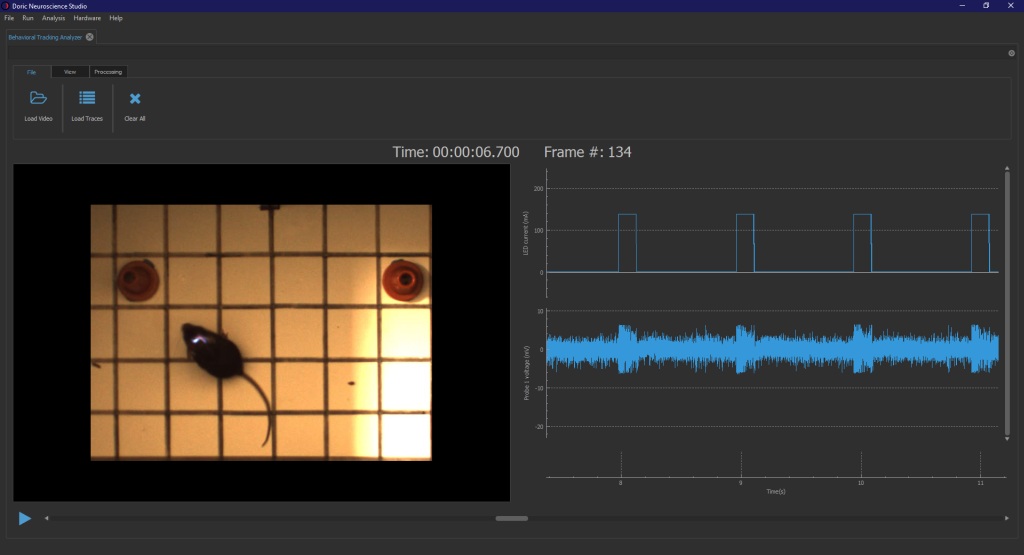Click the video timeline slider handle
Screen dimensions: 1024x555
coord(511,518)
